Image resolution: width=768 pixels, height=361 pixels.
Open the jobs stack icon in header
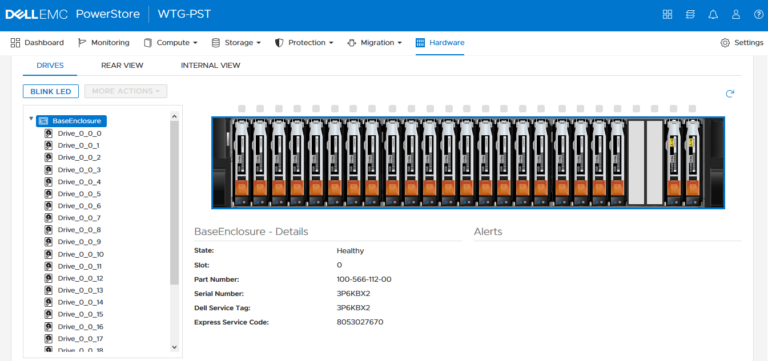tap(690, 14)
